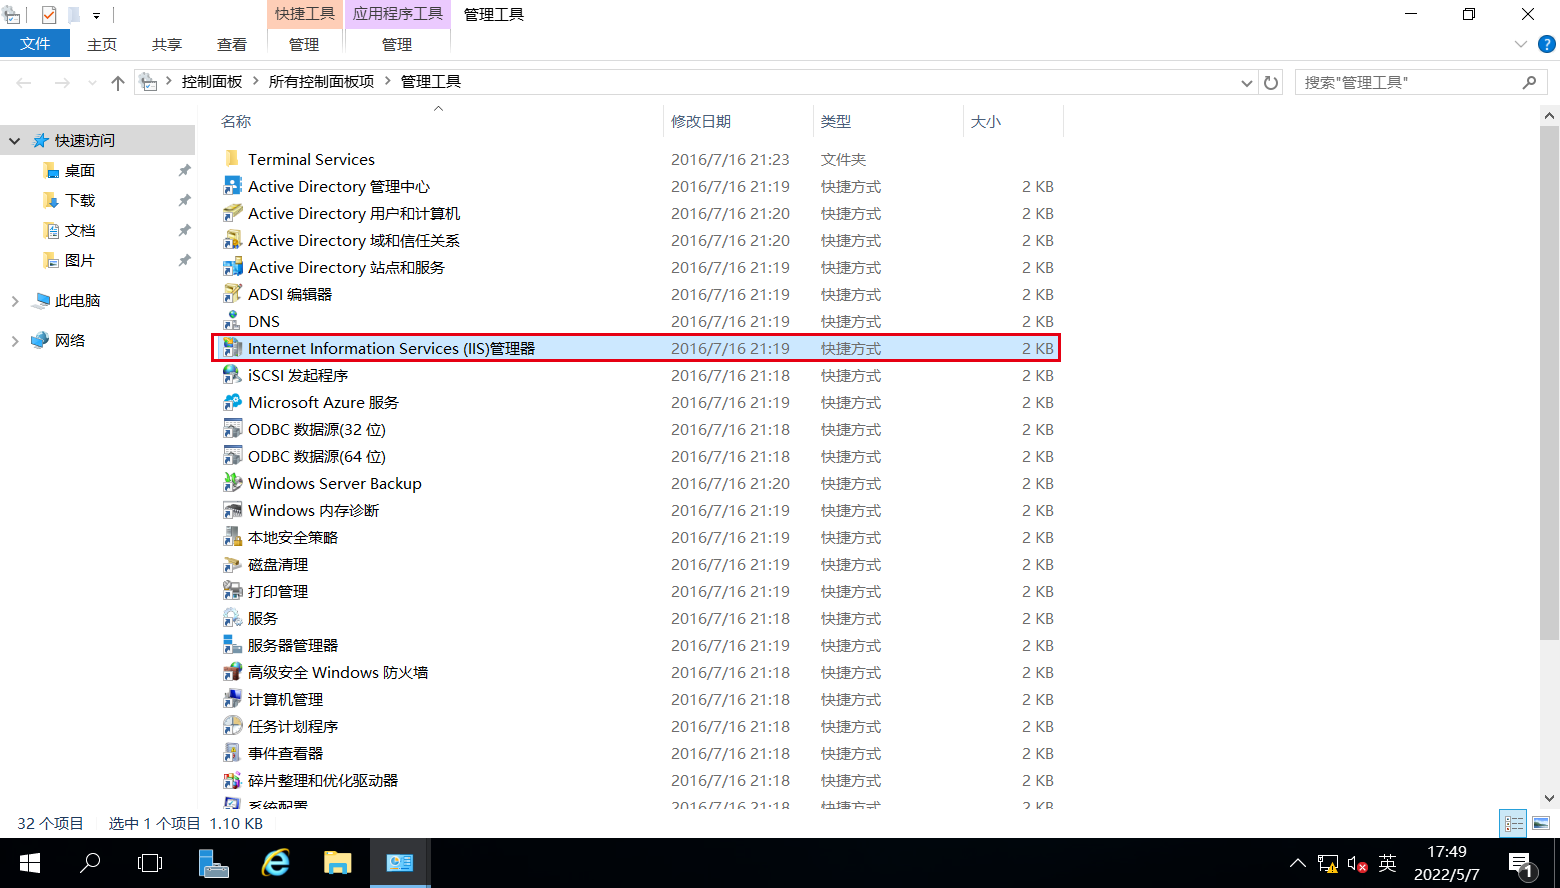Select 桌面 in quick access

pyautogui.click(x=80, y=171)
